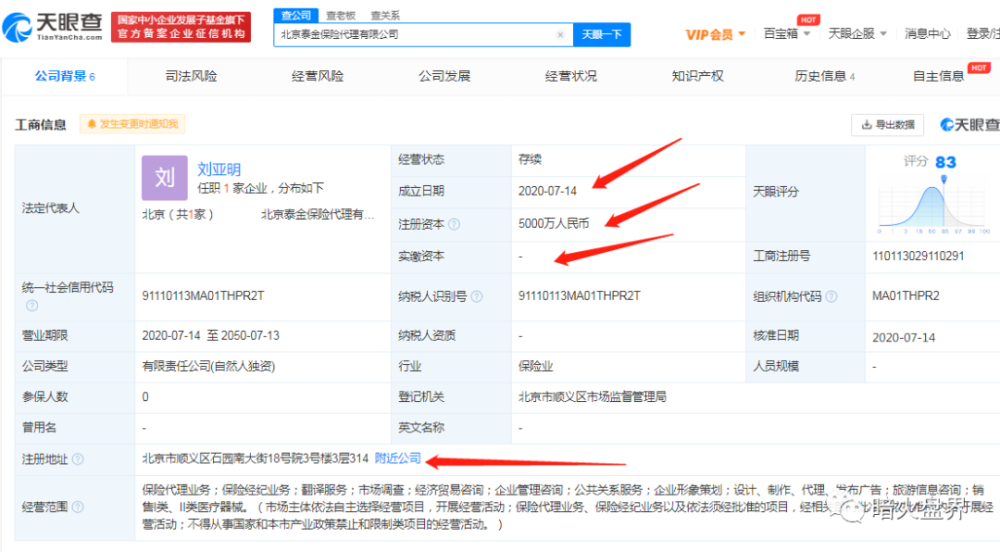Click the 成立日期 value 2020-07-14
Screen dimensions: 1000x552
point(547,191)
